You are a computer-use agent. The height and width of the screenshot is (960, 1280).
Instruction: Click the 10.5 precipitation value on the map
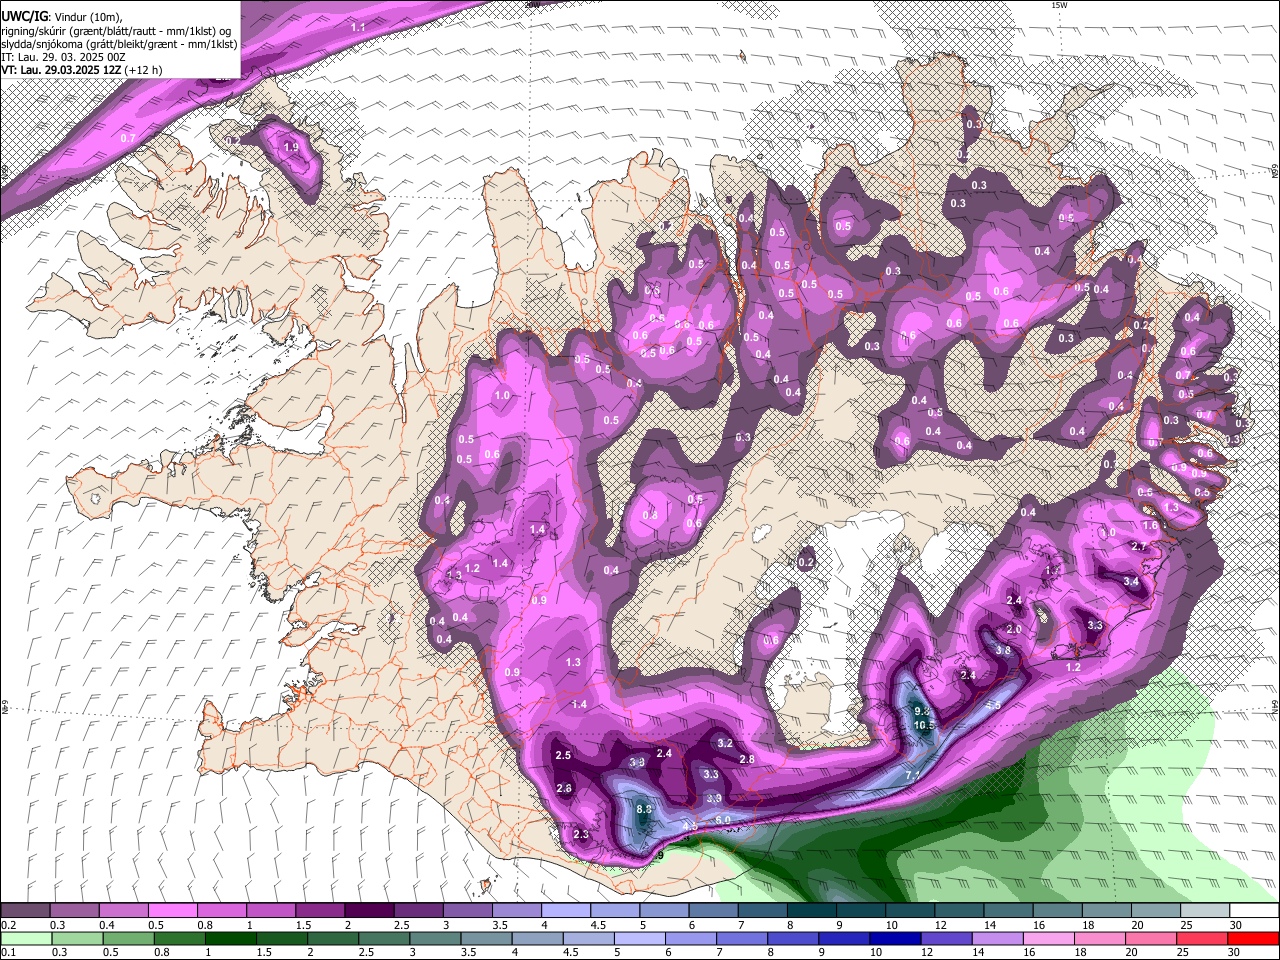925,724
